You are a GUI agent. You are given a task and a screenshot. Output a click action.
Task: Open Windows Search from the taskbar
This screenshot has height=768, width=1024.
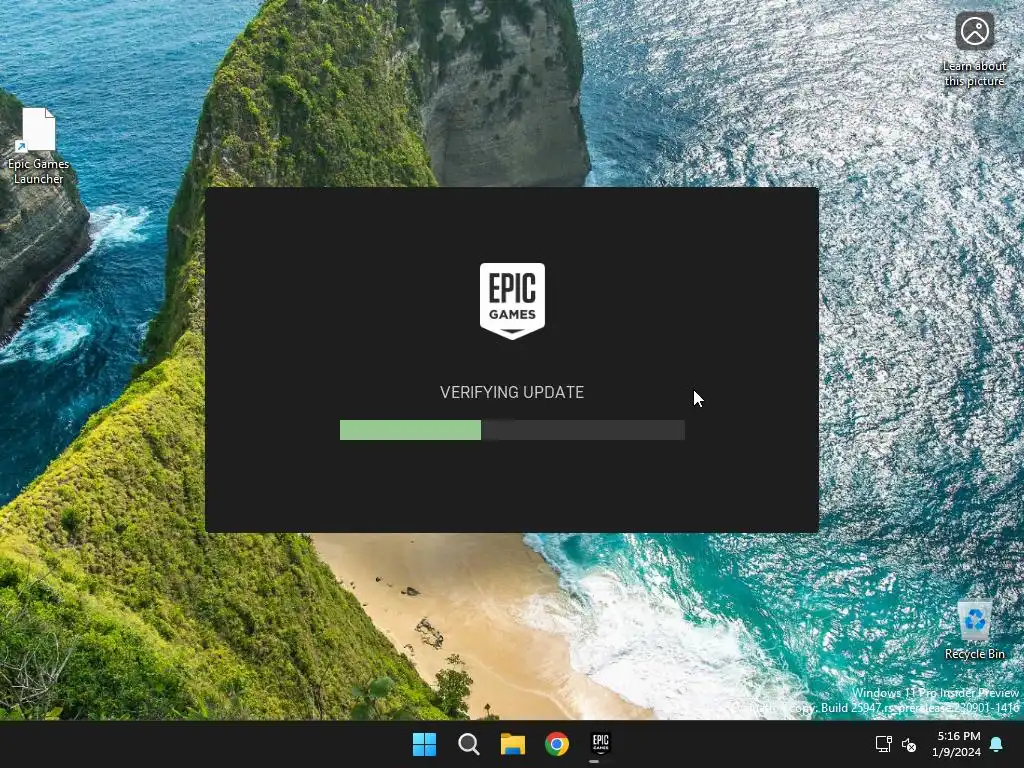[468, 744]
